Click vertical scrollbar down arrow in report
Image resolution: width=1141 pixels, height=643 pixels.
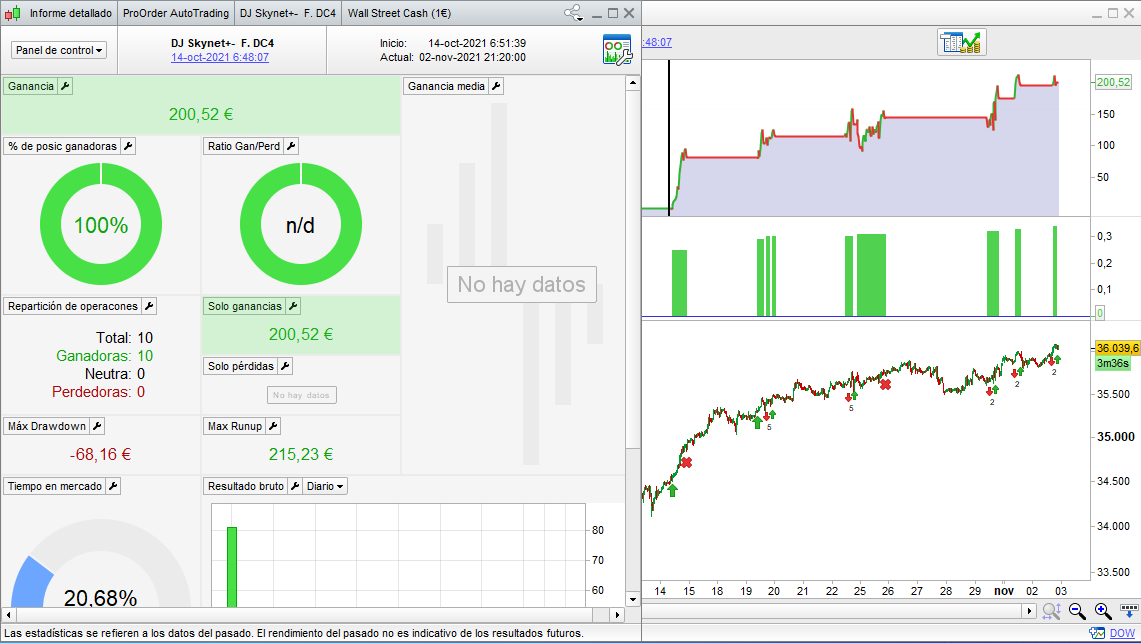pos(633,600)
